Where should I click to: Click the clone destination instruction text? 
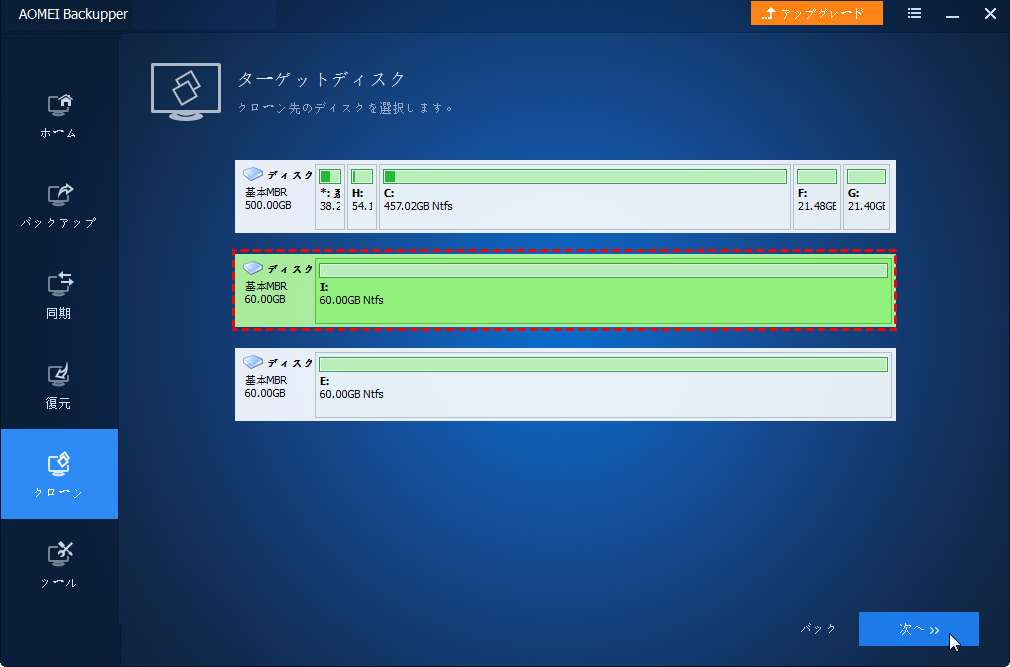coord(346,108)
